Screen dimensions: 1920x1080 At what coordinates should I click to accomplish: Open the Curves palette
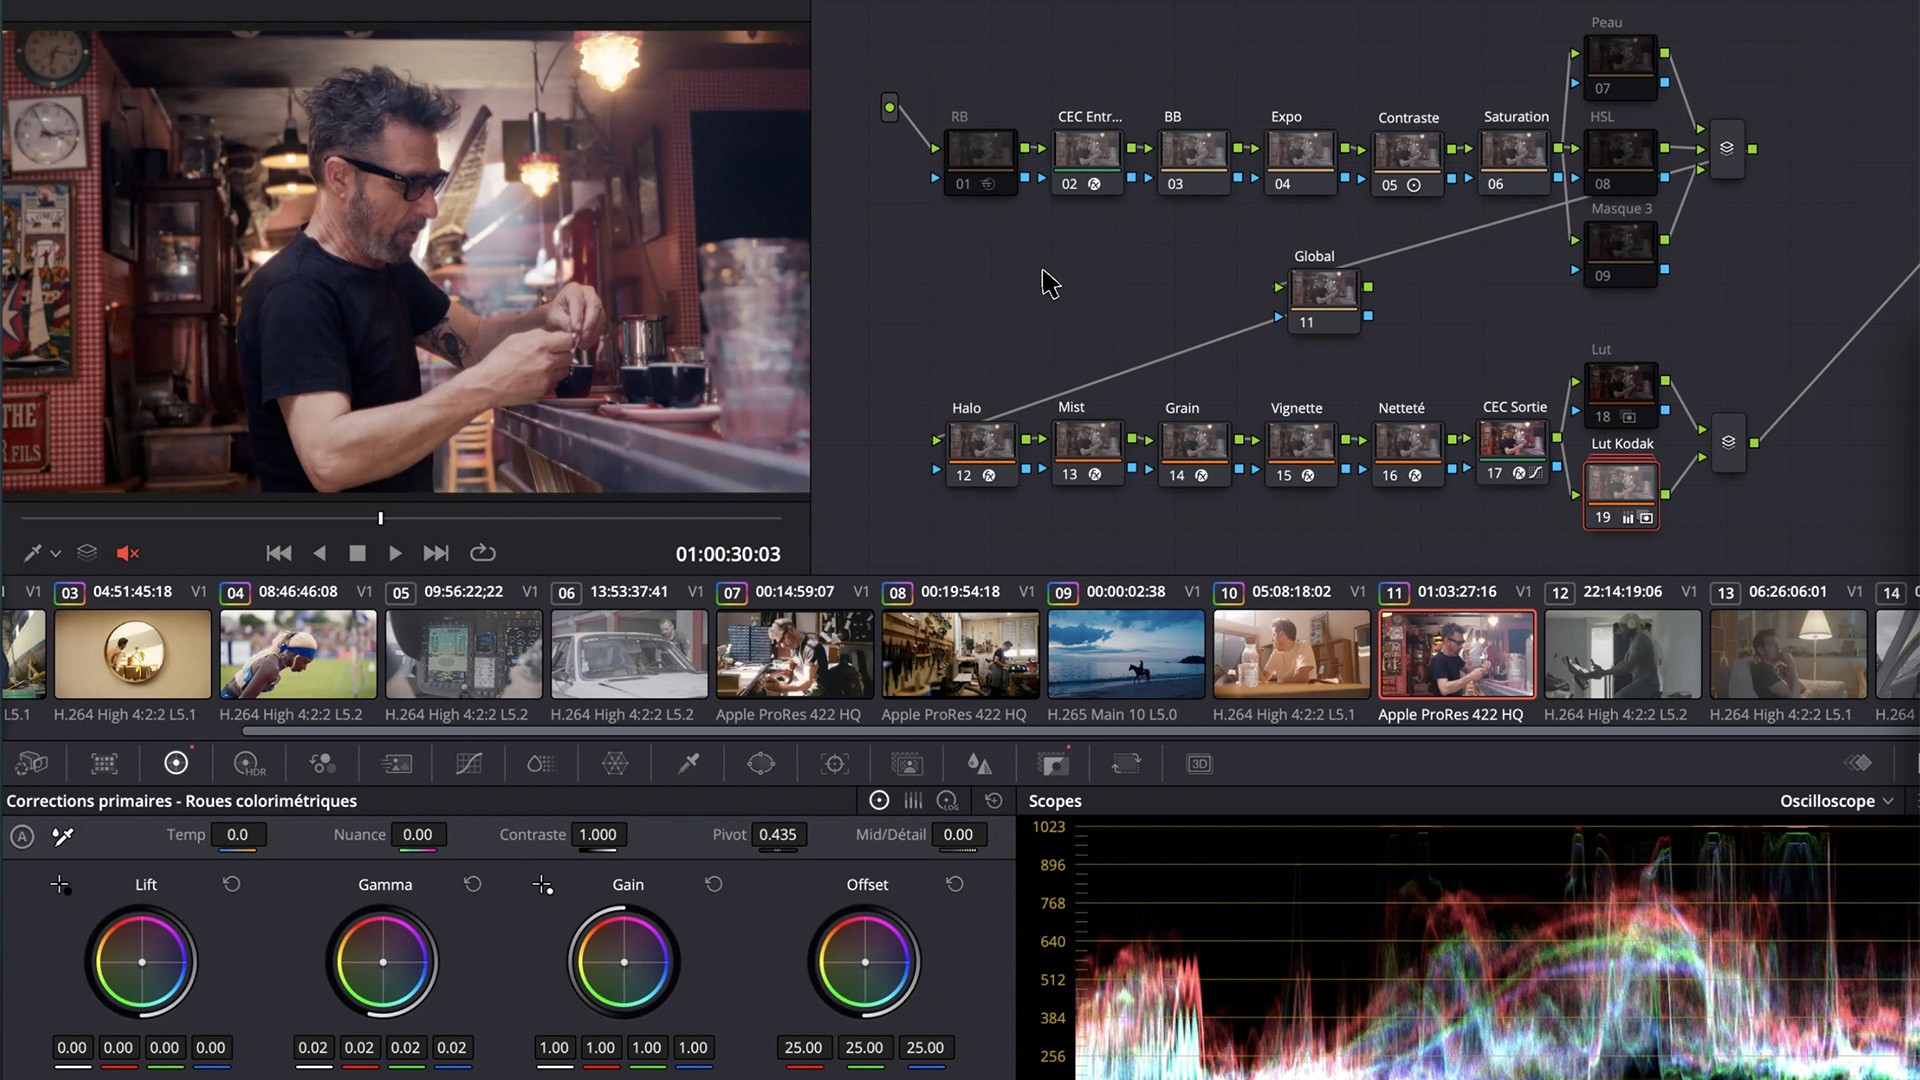click(469, 763)
